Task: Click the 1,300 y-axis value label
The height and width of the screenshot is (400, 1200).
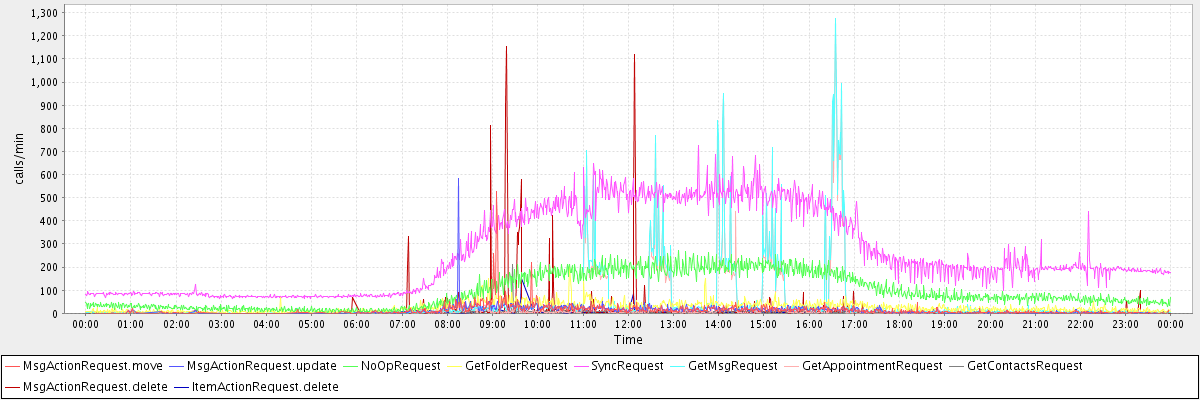Action: point(44,13)
